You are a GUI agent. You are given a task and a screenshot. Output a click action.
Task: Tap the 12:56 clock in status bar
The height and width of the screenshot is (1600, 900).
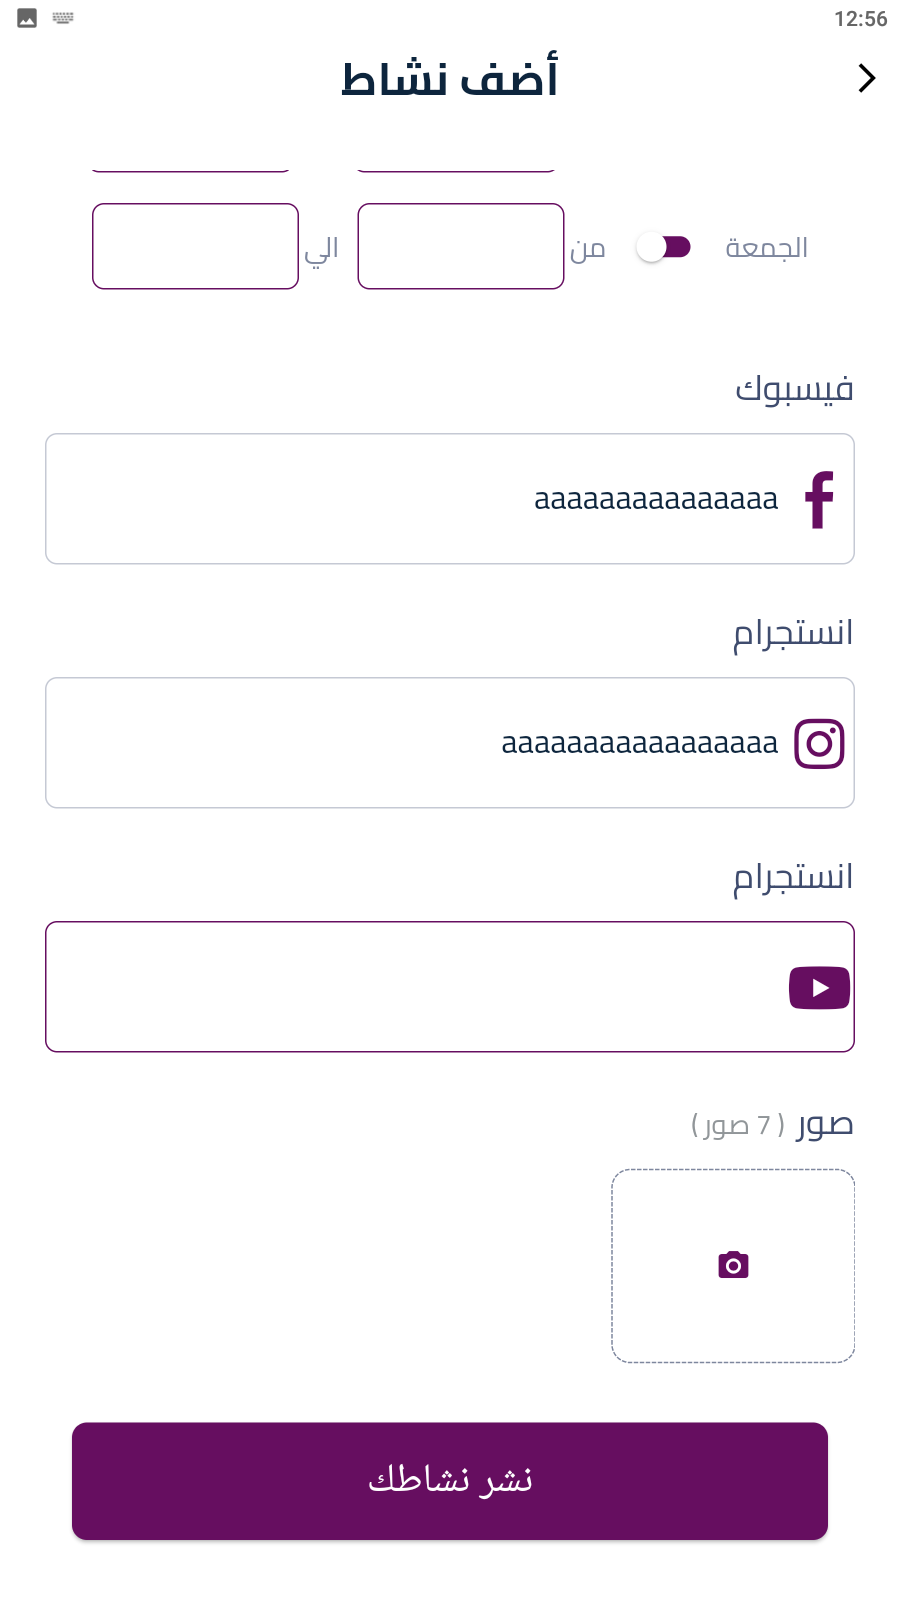[x=860, y=19]
